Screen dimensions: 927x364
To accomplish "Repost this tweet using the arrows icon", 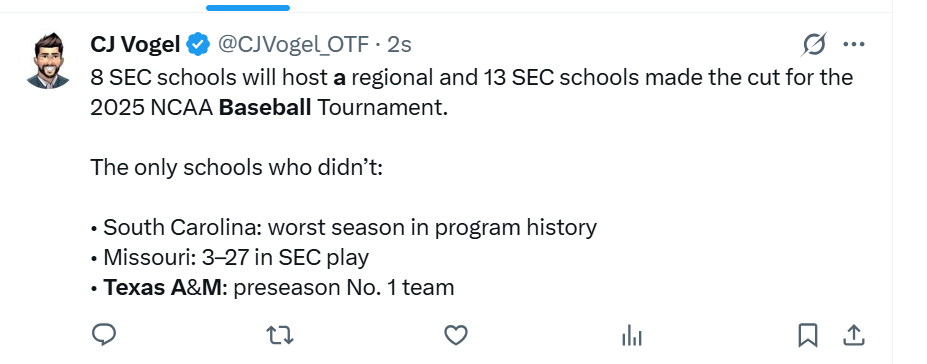I will click(x=280, y=336).
